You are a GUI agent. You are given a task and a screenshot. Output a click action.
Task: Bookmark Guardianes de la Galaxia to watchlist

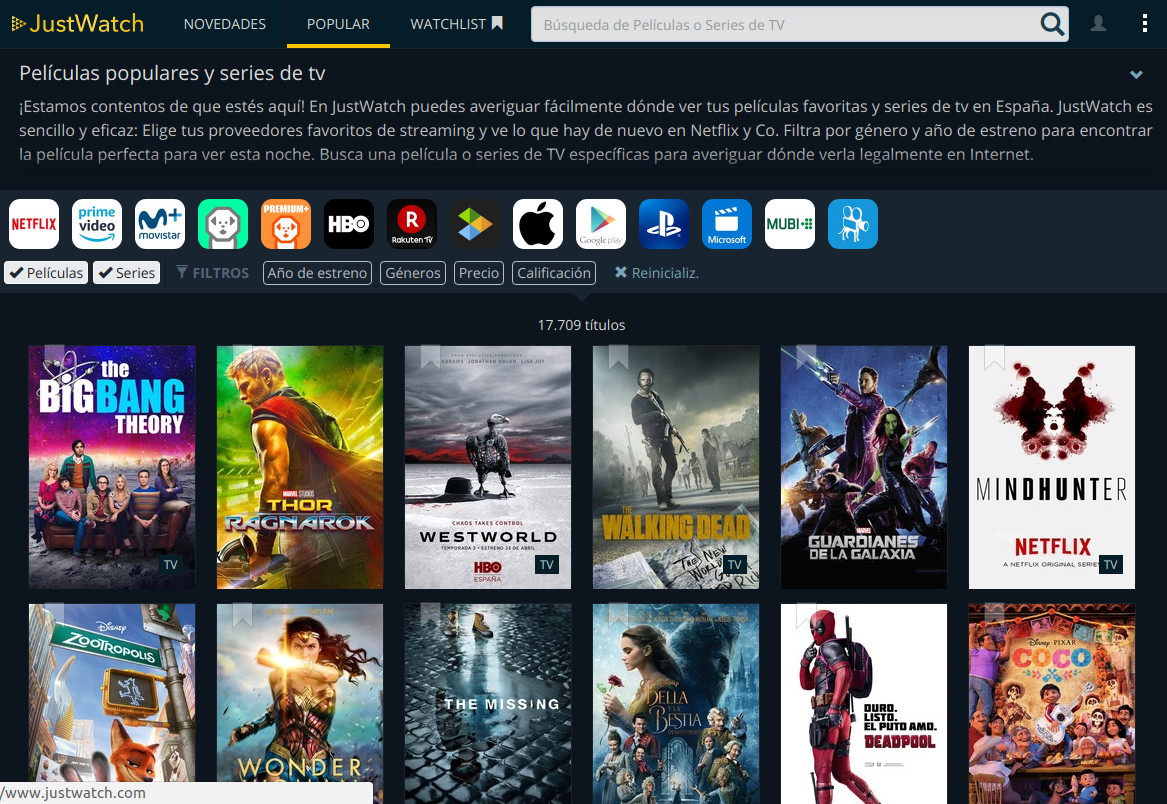pos(806,357)
